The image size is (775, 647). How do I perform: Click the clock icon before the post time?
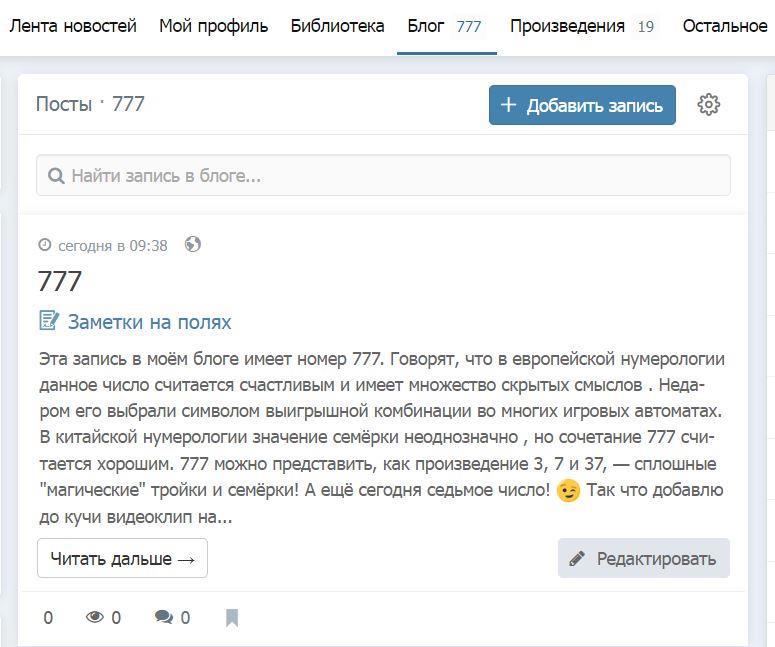point(44,245)
